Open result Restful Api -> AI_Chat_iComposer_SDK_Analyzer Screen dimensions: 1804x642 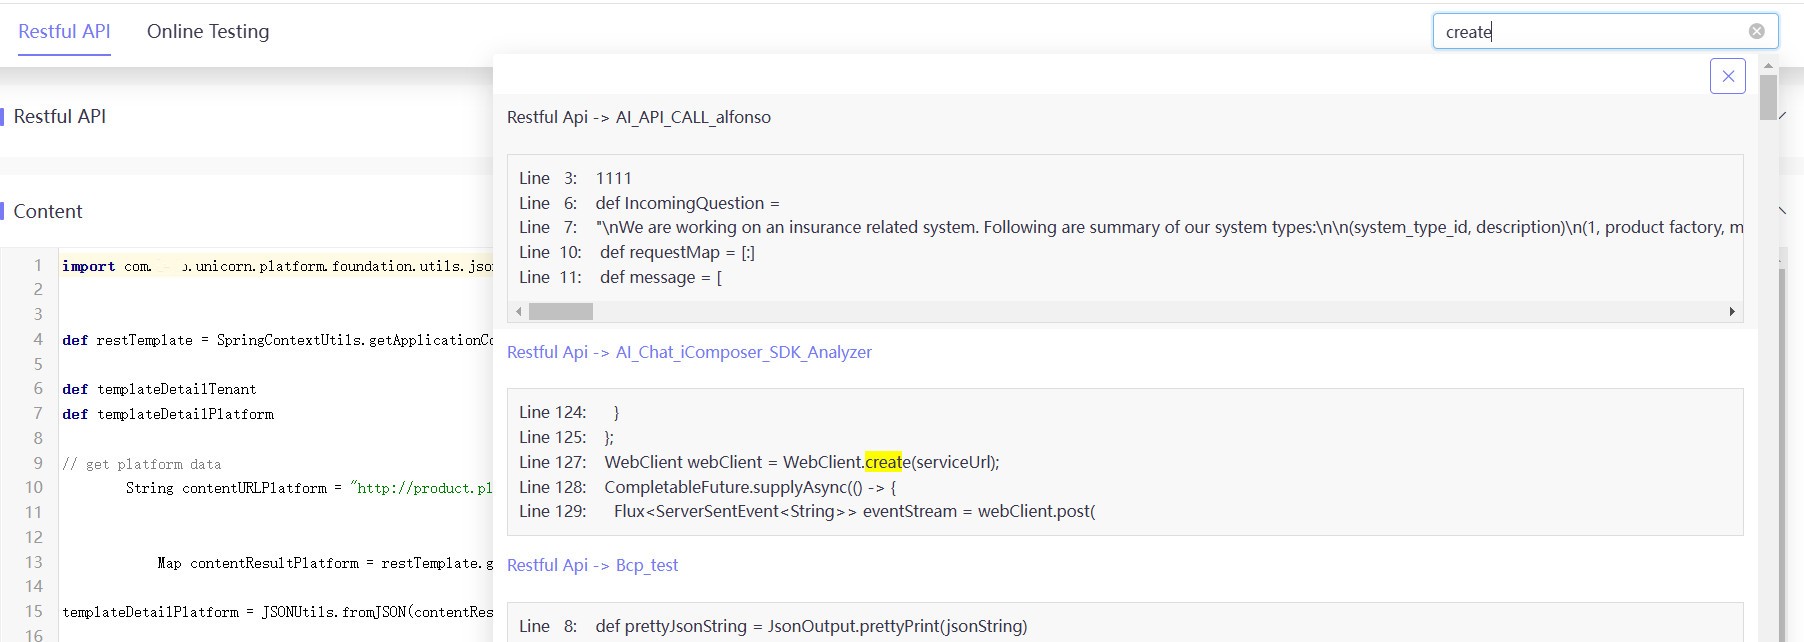[x=689, y=352]
